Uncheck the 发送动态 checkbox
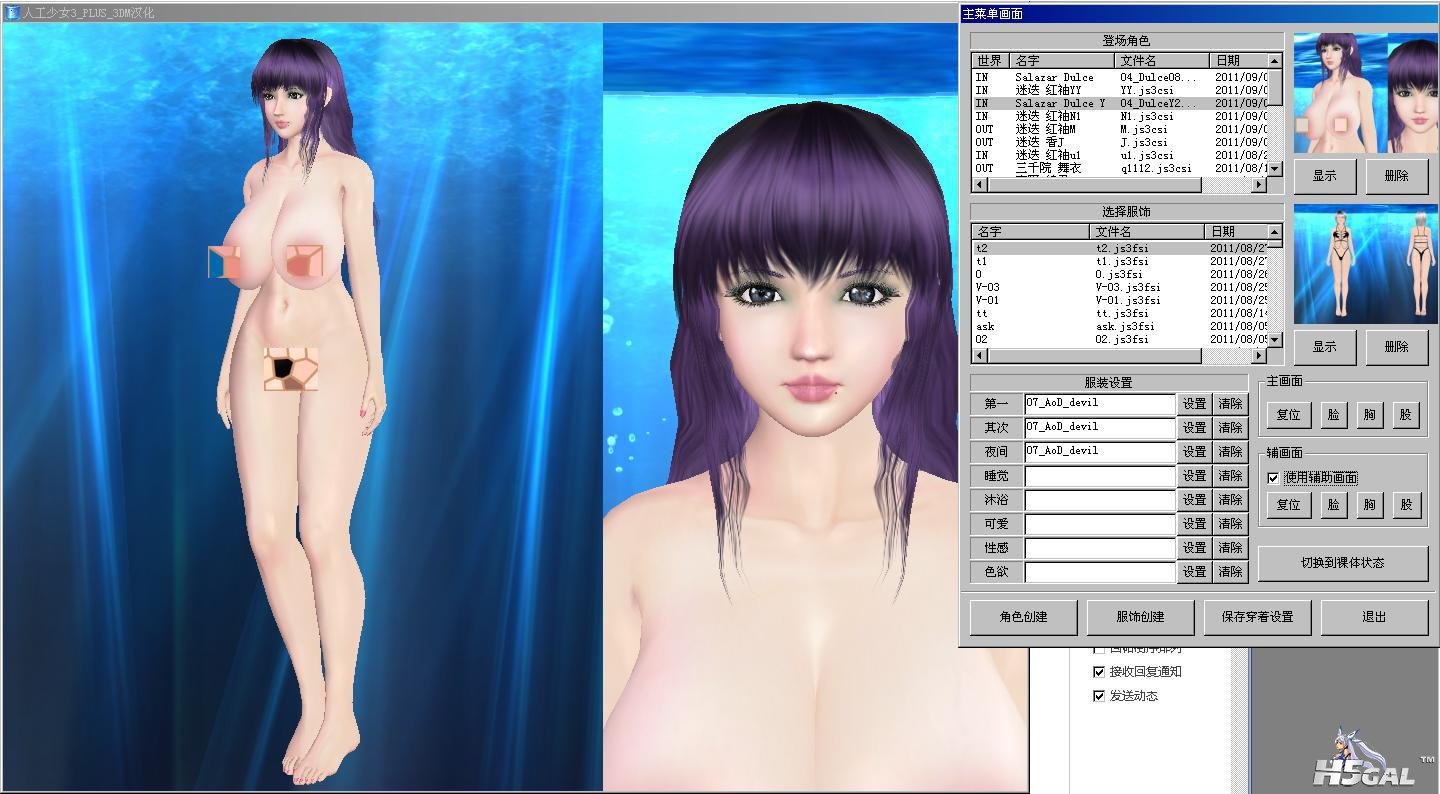Image resolution: width=1440 pixels, height=794 pixels. [x=1099, y=696]
